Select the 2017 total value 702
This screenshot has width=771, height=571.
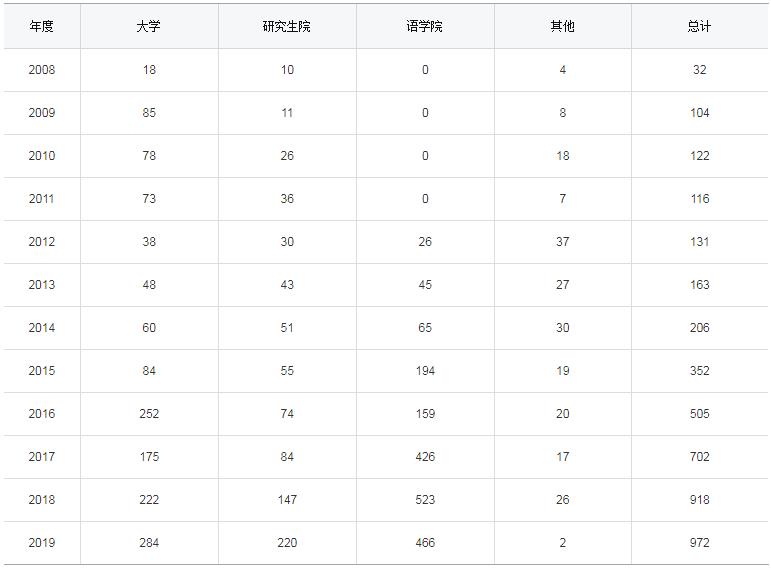pyautogui.click(x=700, y=457)
